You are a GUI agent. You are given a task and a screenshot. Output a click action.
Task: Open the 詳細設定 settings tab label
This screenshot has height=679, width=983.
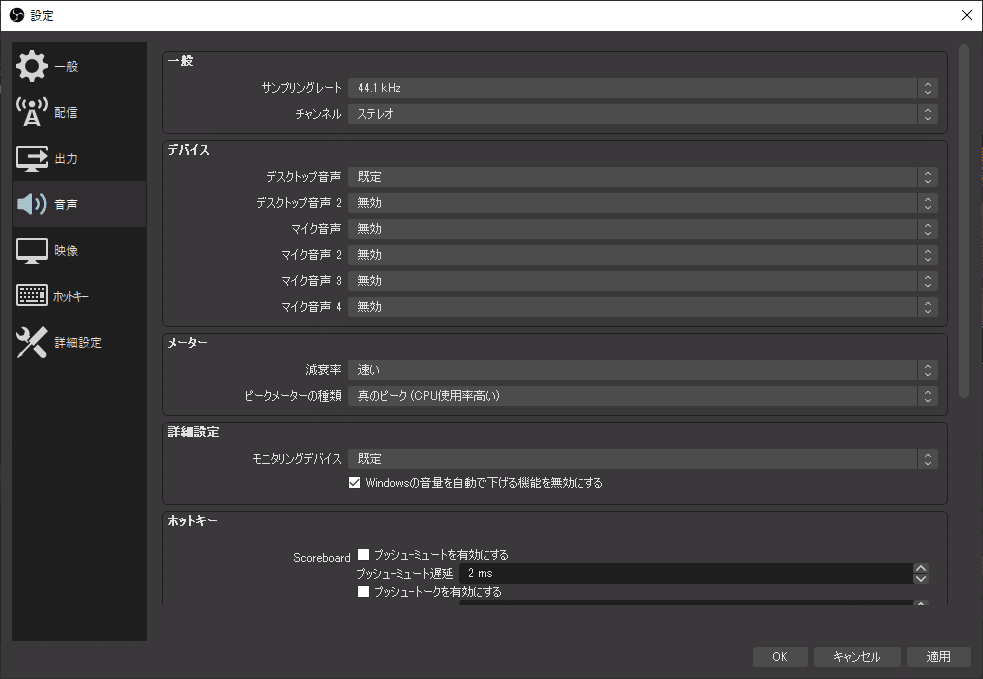[x=78, y=342]
